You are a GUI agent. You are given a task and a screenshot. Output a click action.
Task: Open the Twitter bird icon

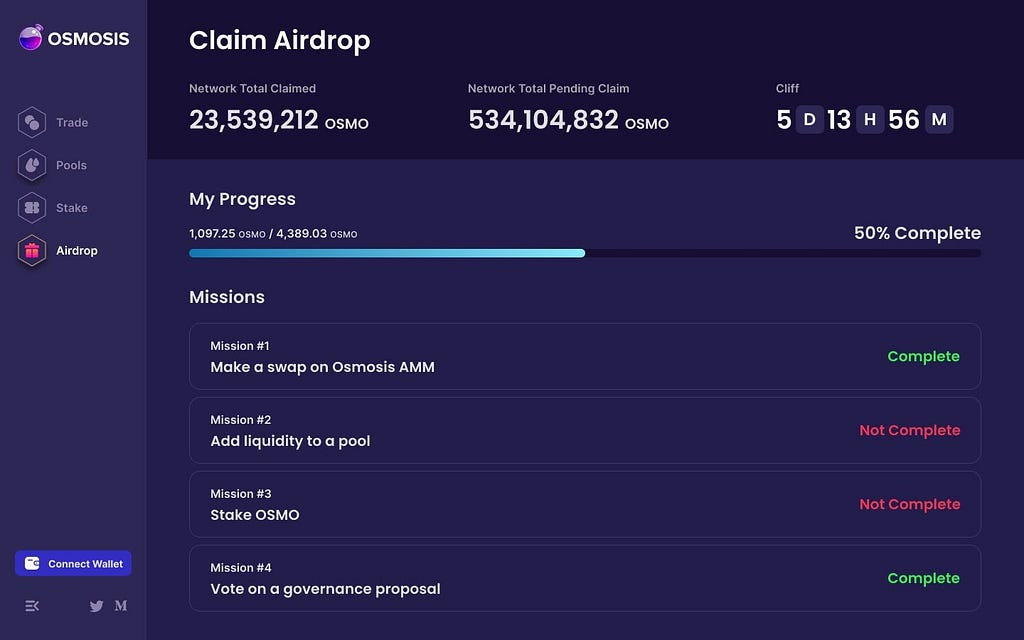(97, 606)
